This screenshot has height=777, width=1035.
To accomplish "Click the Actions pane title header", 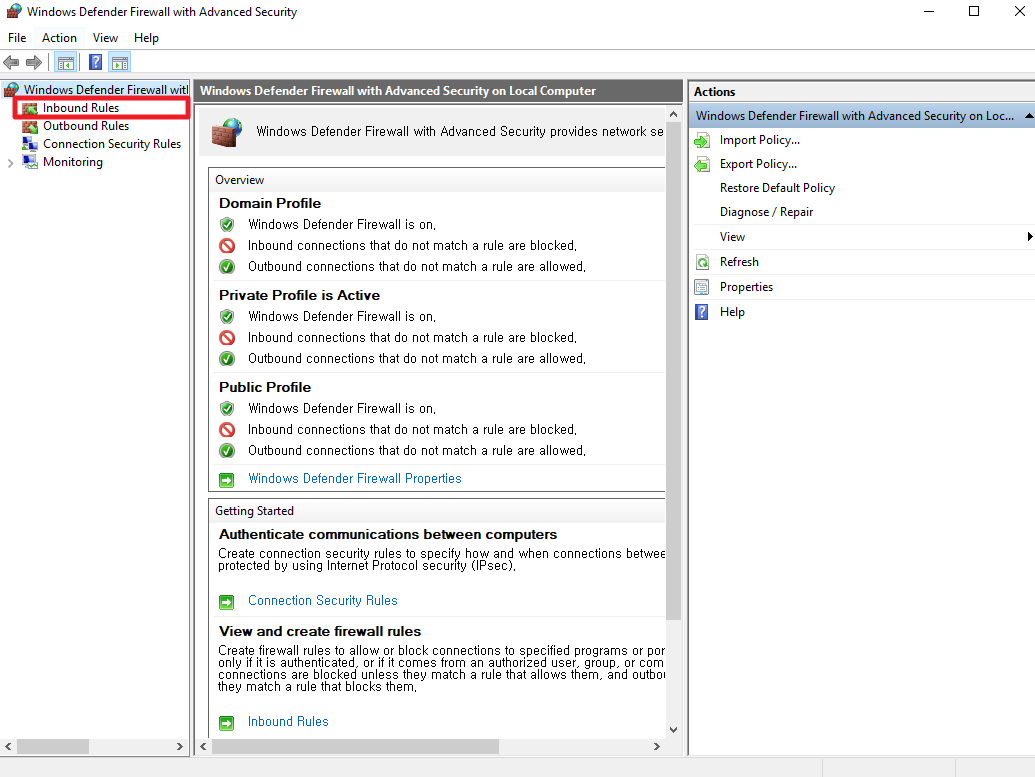I will click(x=861, y=92).
